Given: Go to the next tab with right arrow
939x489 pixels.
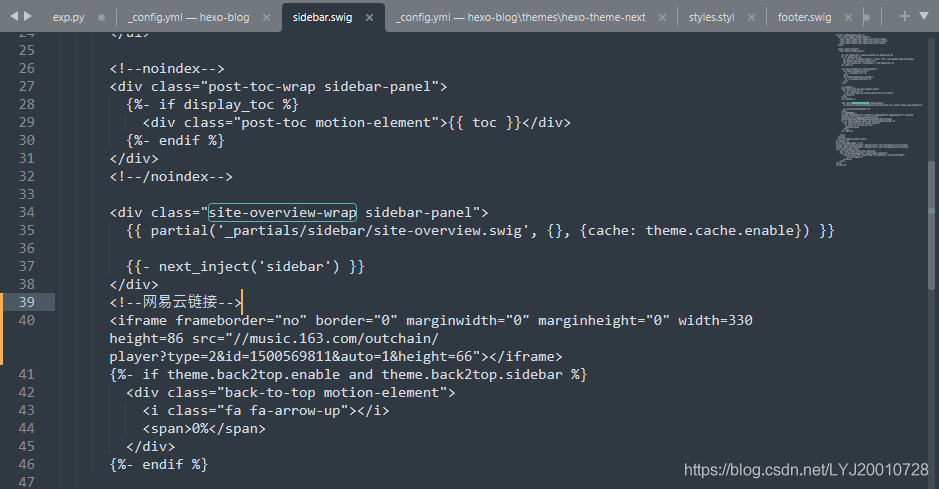Looking at the screenshot, I should 28,16.
